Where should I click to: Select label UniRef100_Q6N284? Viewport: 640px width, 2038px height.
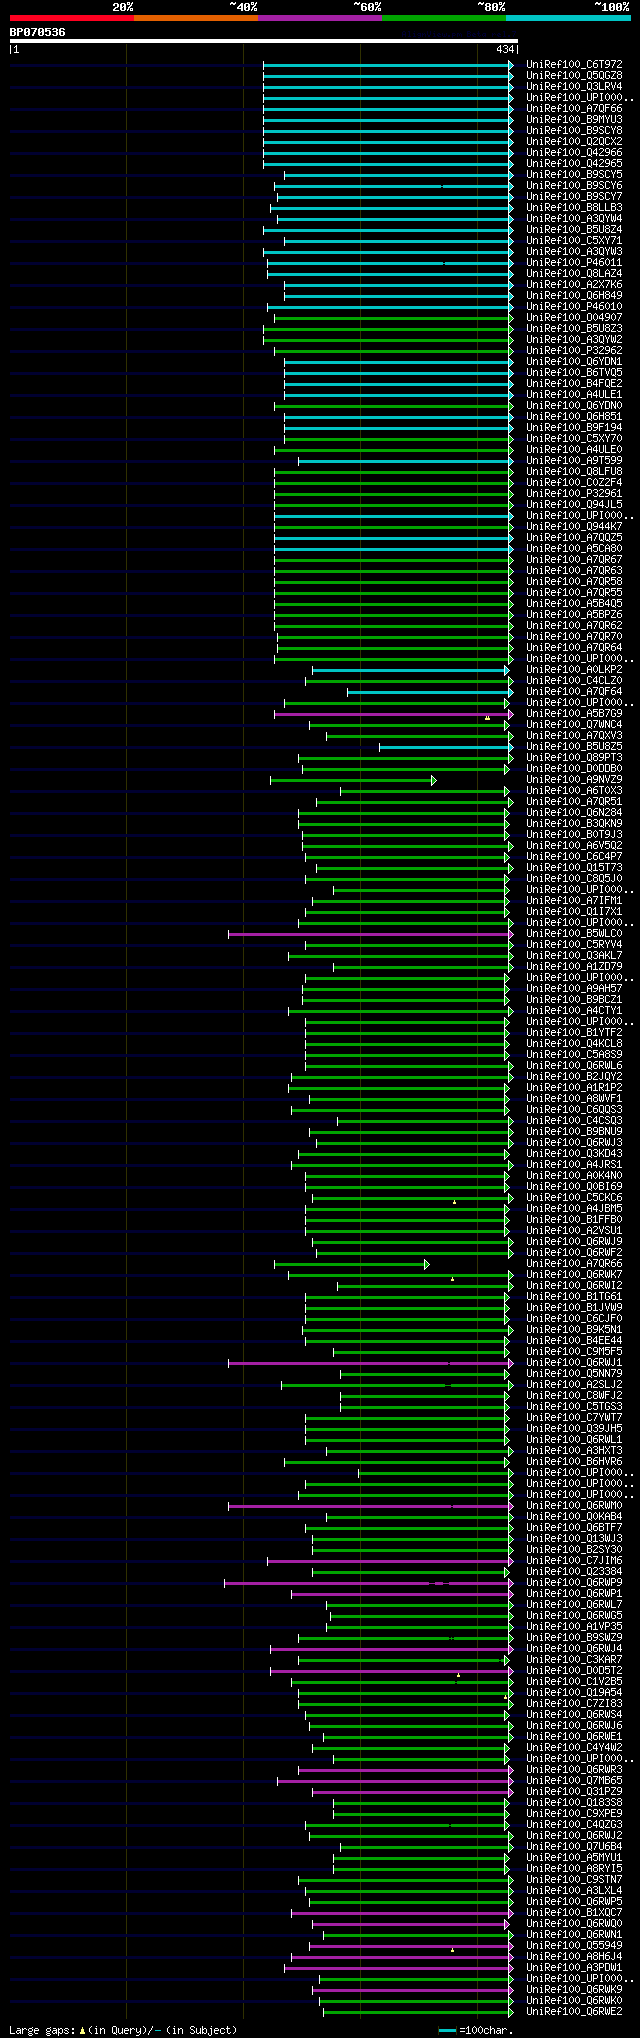(x=574, y=813)
